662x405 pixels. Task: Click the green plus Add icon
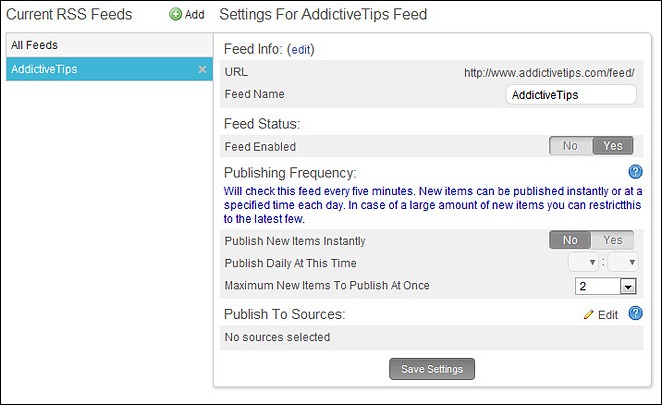tap(175, 14)
